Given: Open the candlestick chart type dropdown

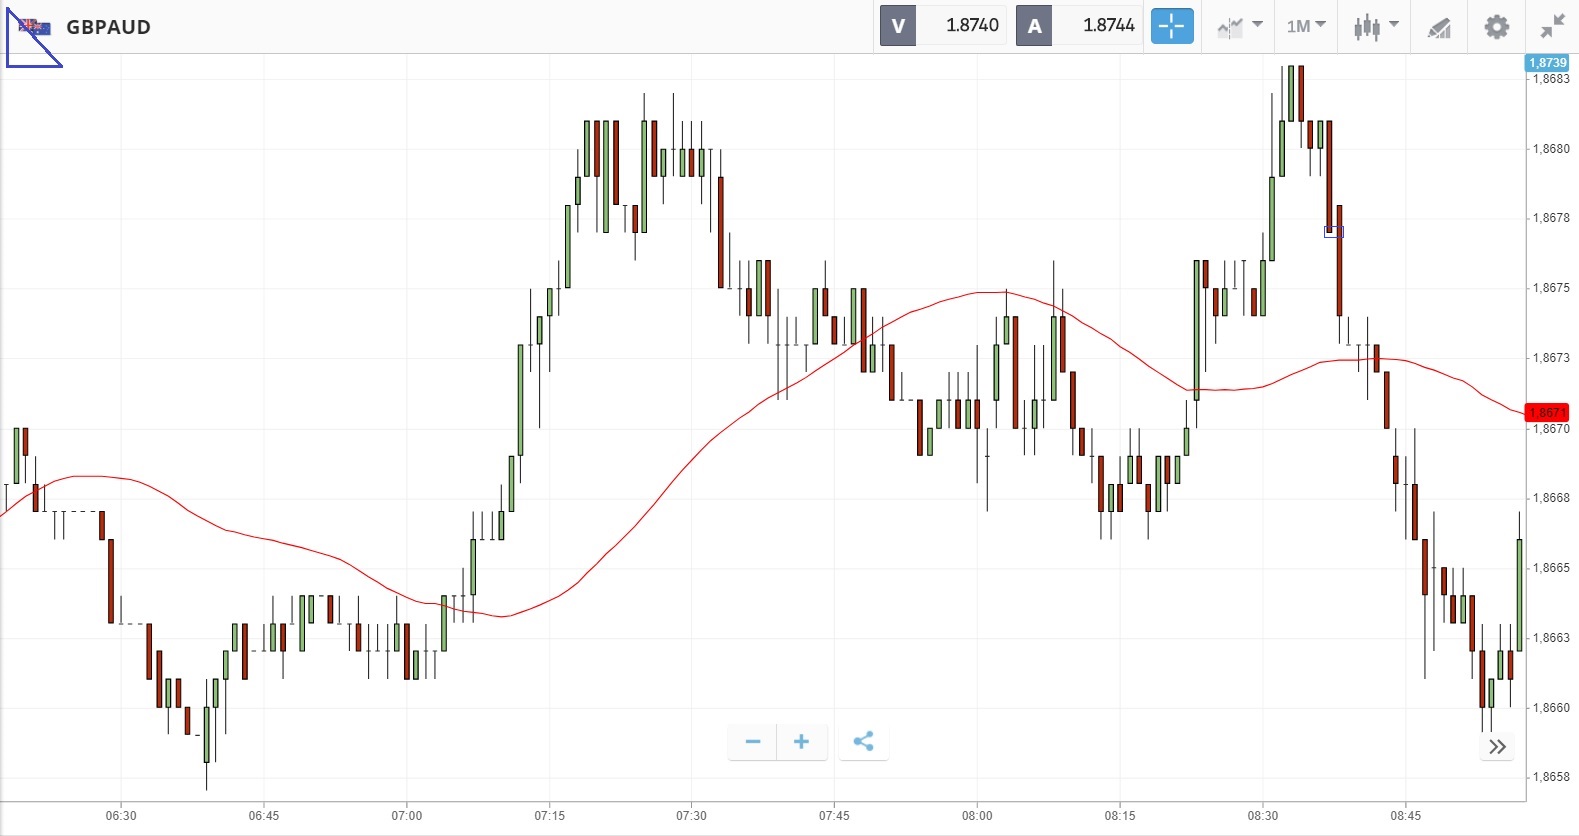Looking at the screenshot, I should coord(1376,26).
